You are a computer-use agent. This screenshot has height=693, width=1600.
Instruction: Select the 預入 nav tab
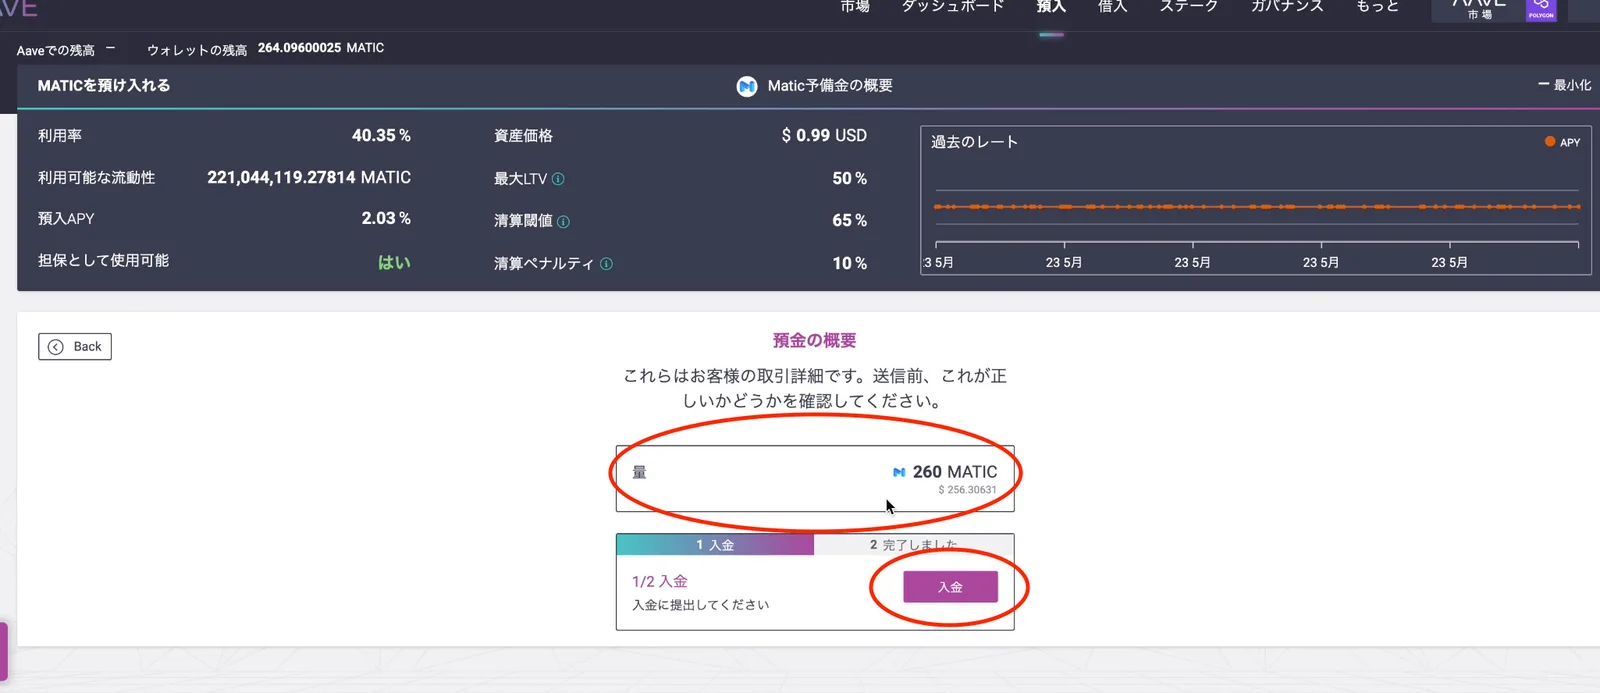[x=1051, y=6]
